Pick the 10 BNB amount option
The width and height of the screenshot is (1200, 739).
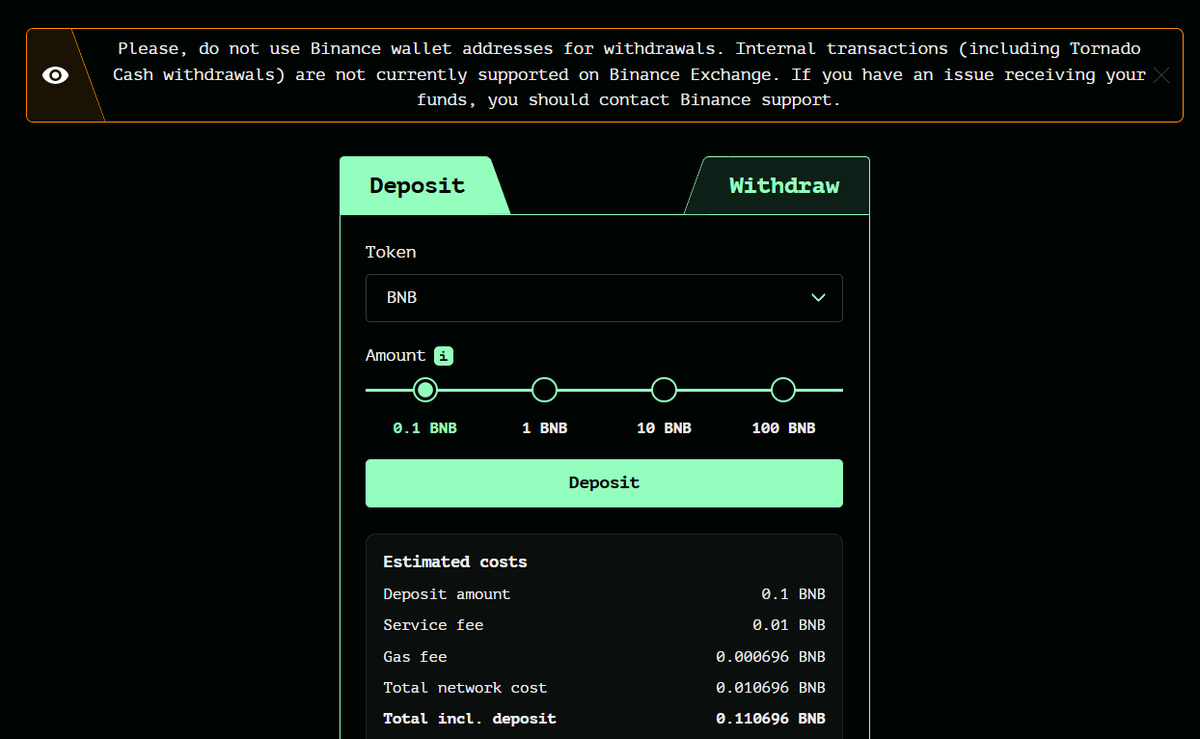[664, 389]
